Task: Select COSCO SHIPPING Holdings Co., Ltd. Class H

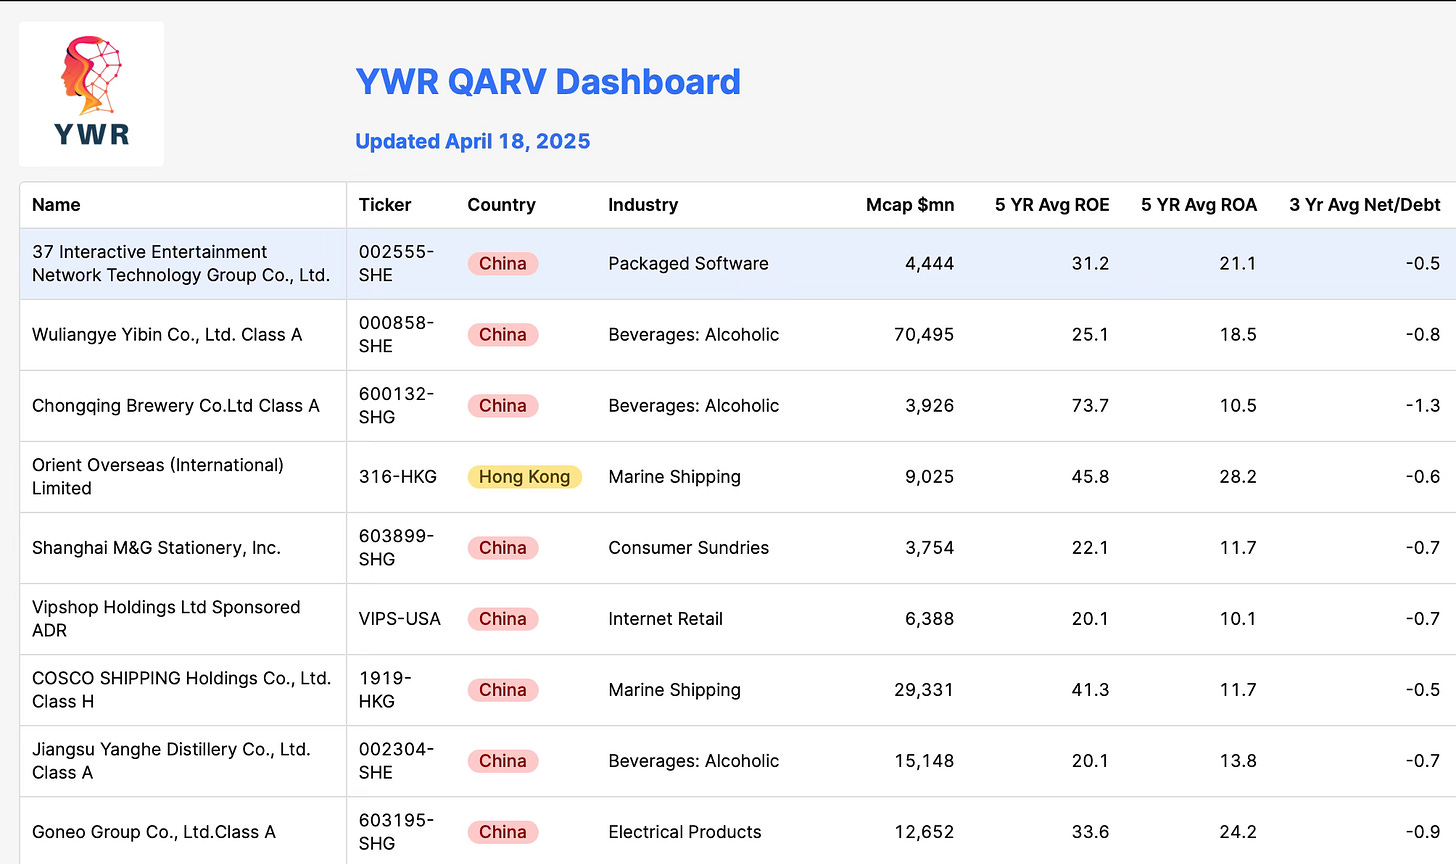Action: [181, 690]
